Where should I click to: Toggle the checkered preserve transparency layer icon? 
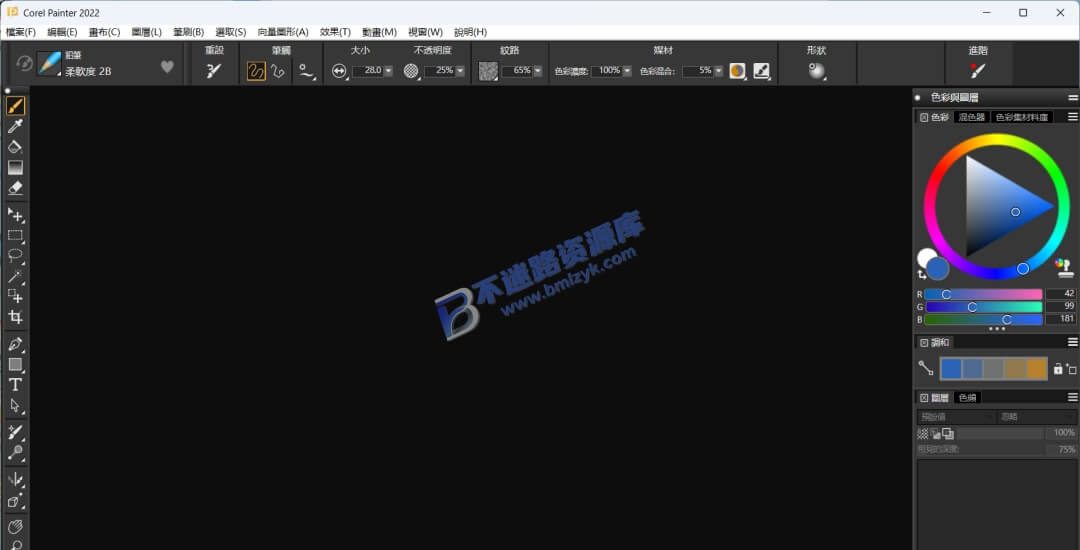[x=923, y=433]
